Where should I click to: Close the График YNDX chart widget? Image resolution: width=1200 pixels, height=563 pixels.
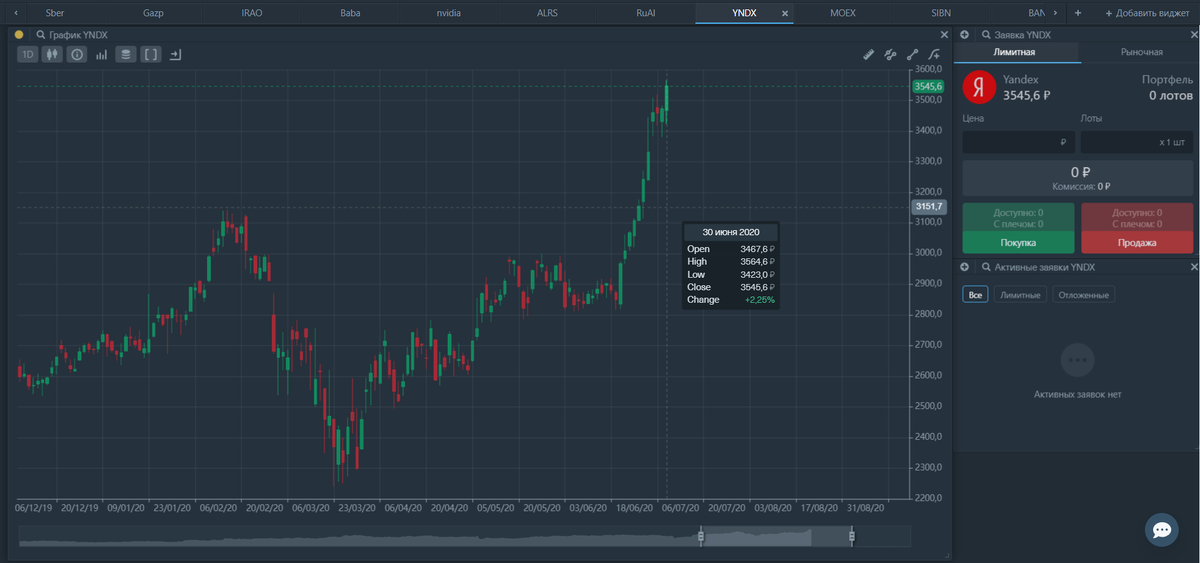click(945, 34)
